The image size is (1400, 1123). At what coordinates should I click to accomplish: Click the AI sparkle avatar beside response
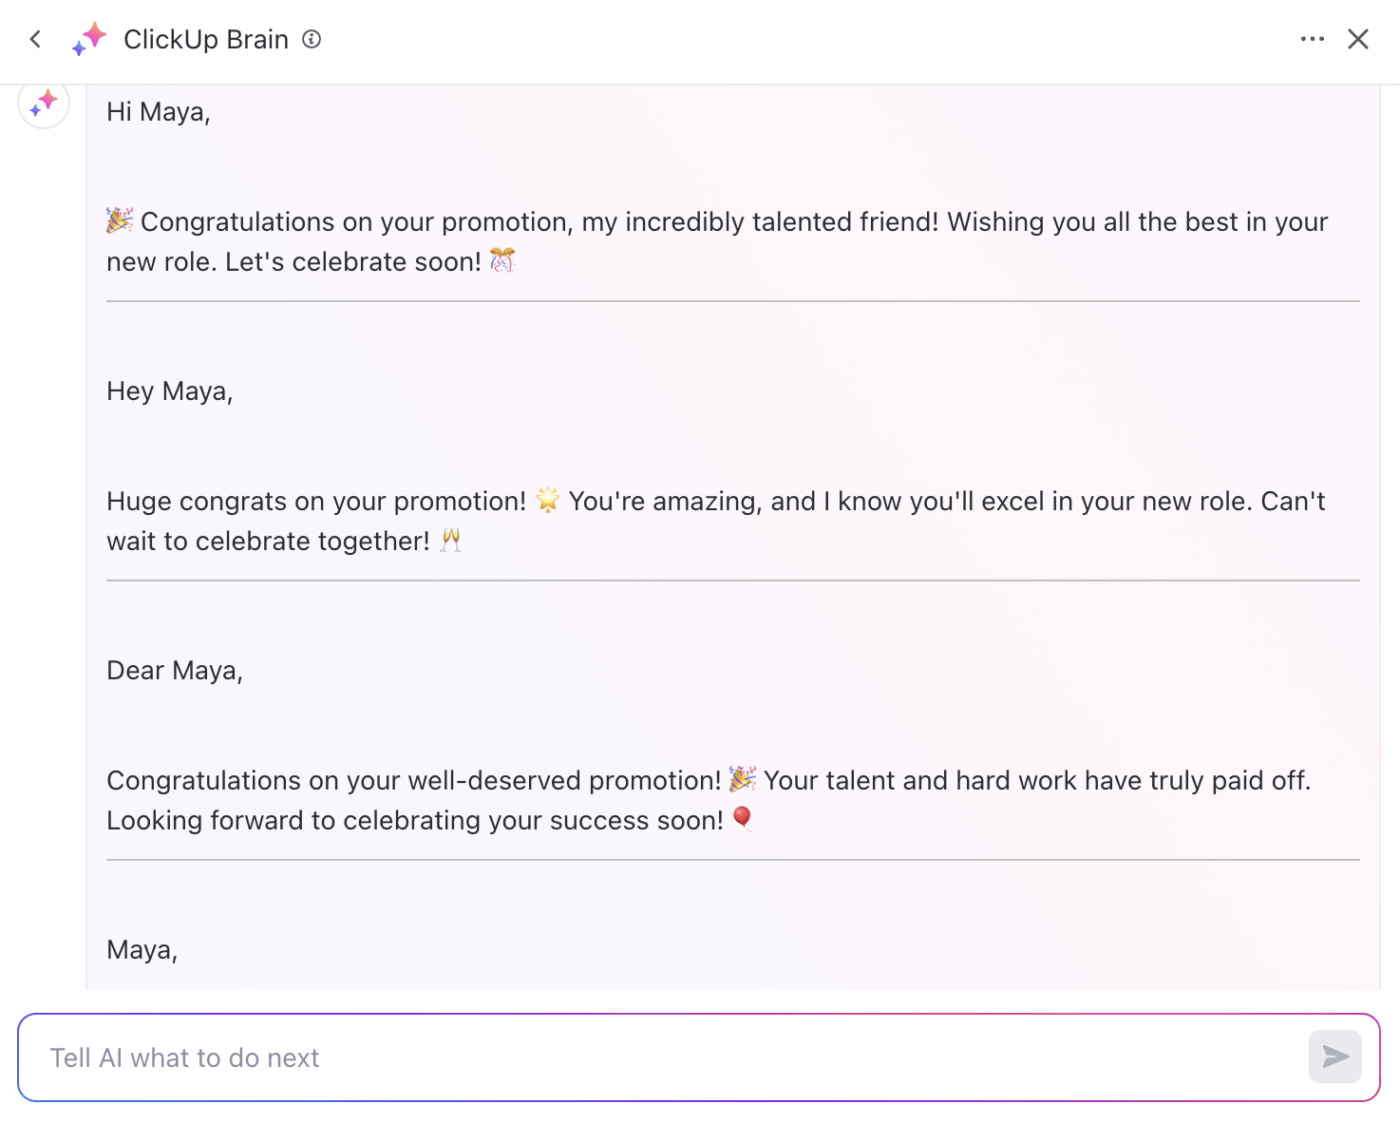coord(44,103)
